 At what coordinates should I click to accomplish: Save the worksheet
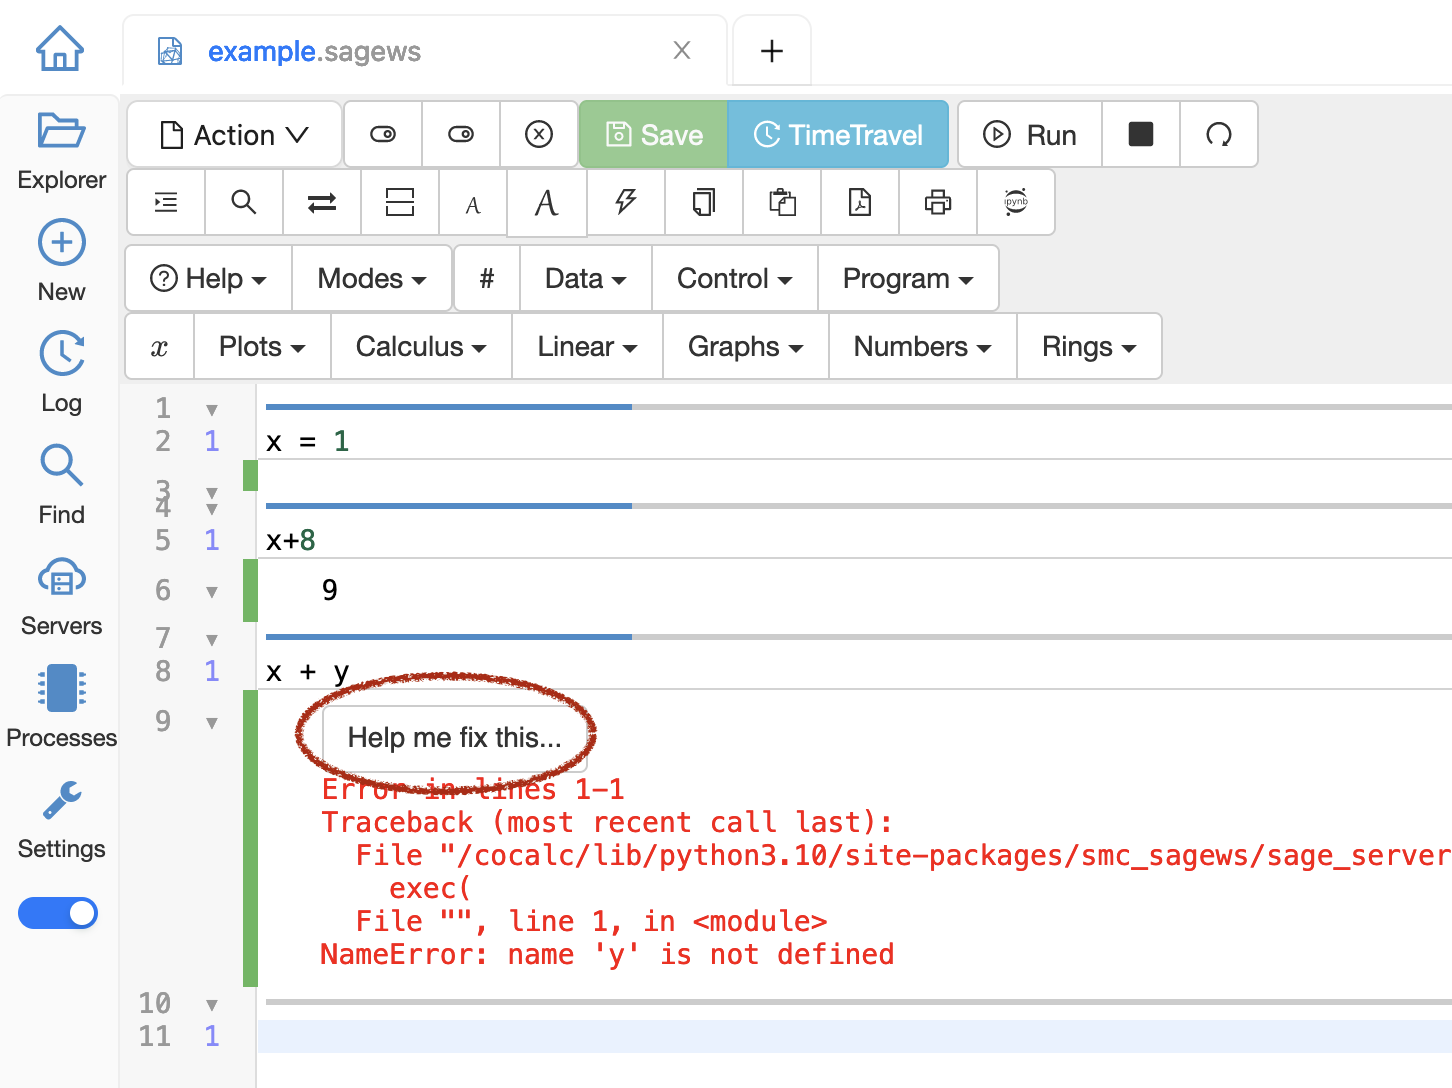tap(653, 134)
